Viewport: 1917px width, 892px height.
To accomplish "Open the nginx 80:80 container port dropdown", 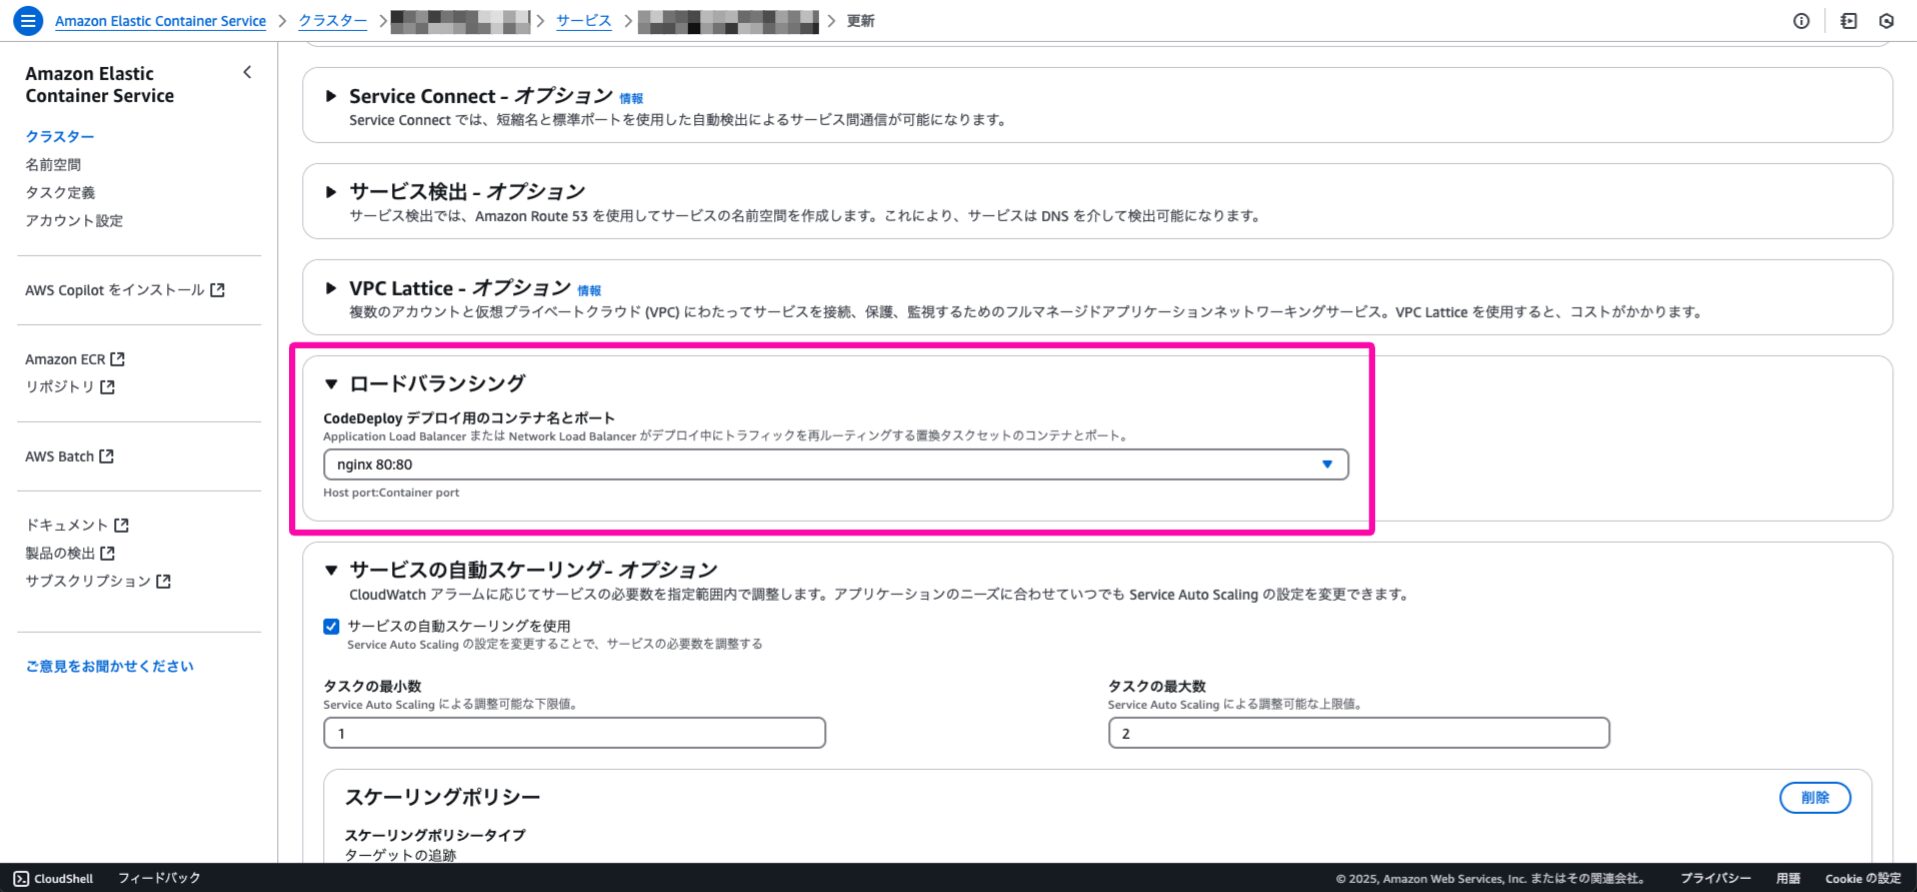I will pos(836,464).
